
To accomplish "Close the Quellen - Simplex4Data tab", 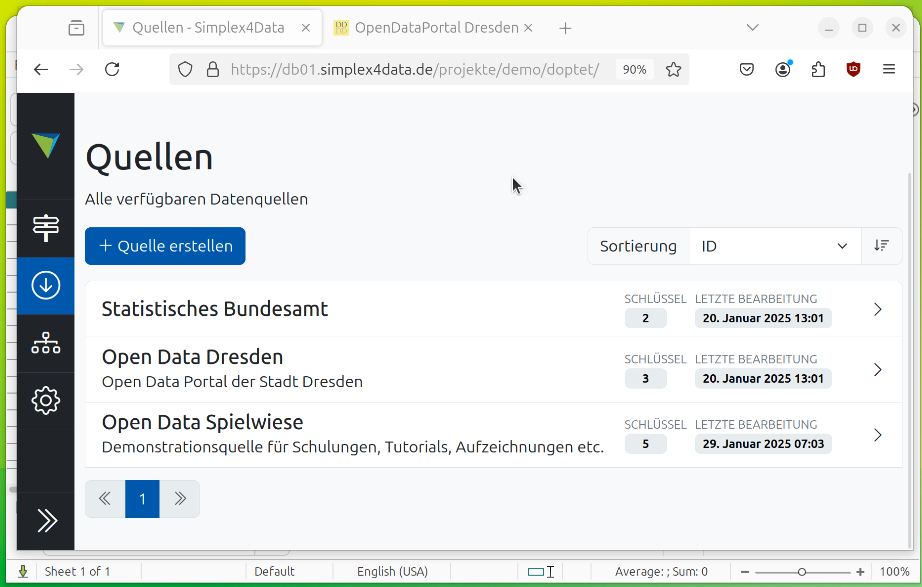I will 306,28.
